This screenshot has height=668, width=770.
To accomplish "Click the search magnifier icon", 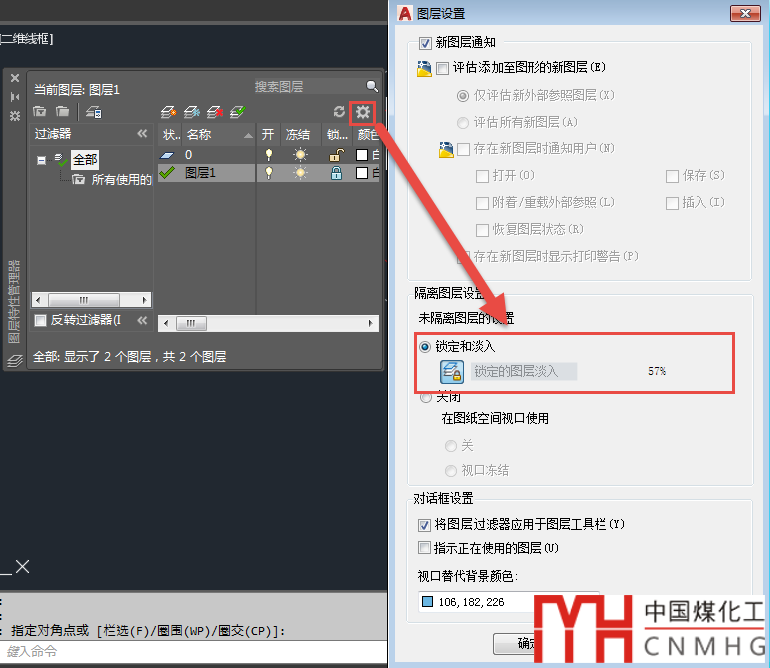I will pyautogui.click(x=372, y=87).
